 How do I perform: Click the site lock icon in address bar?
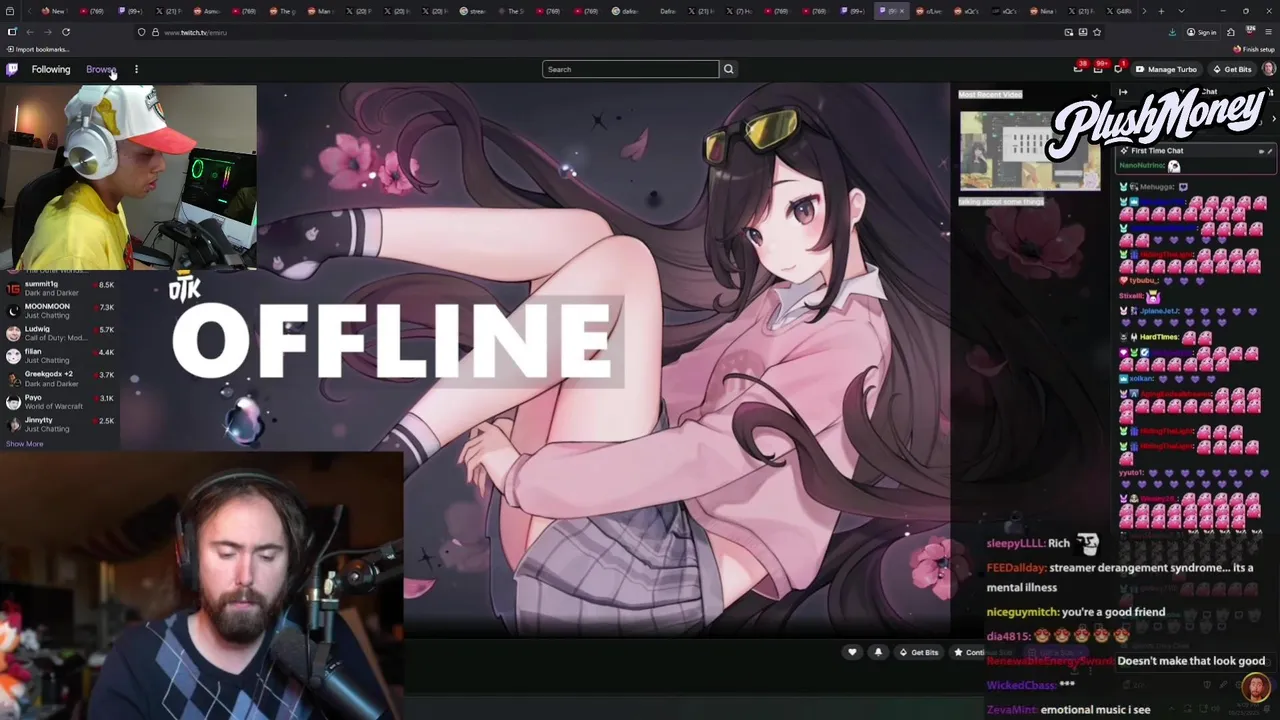(x=155, y=32)
